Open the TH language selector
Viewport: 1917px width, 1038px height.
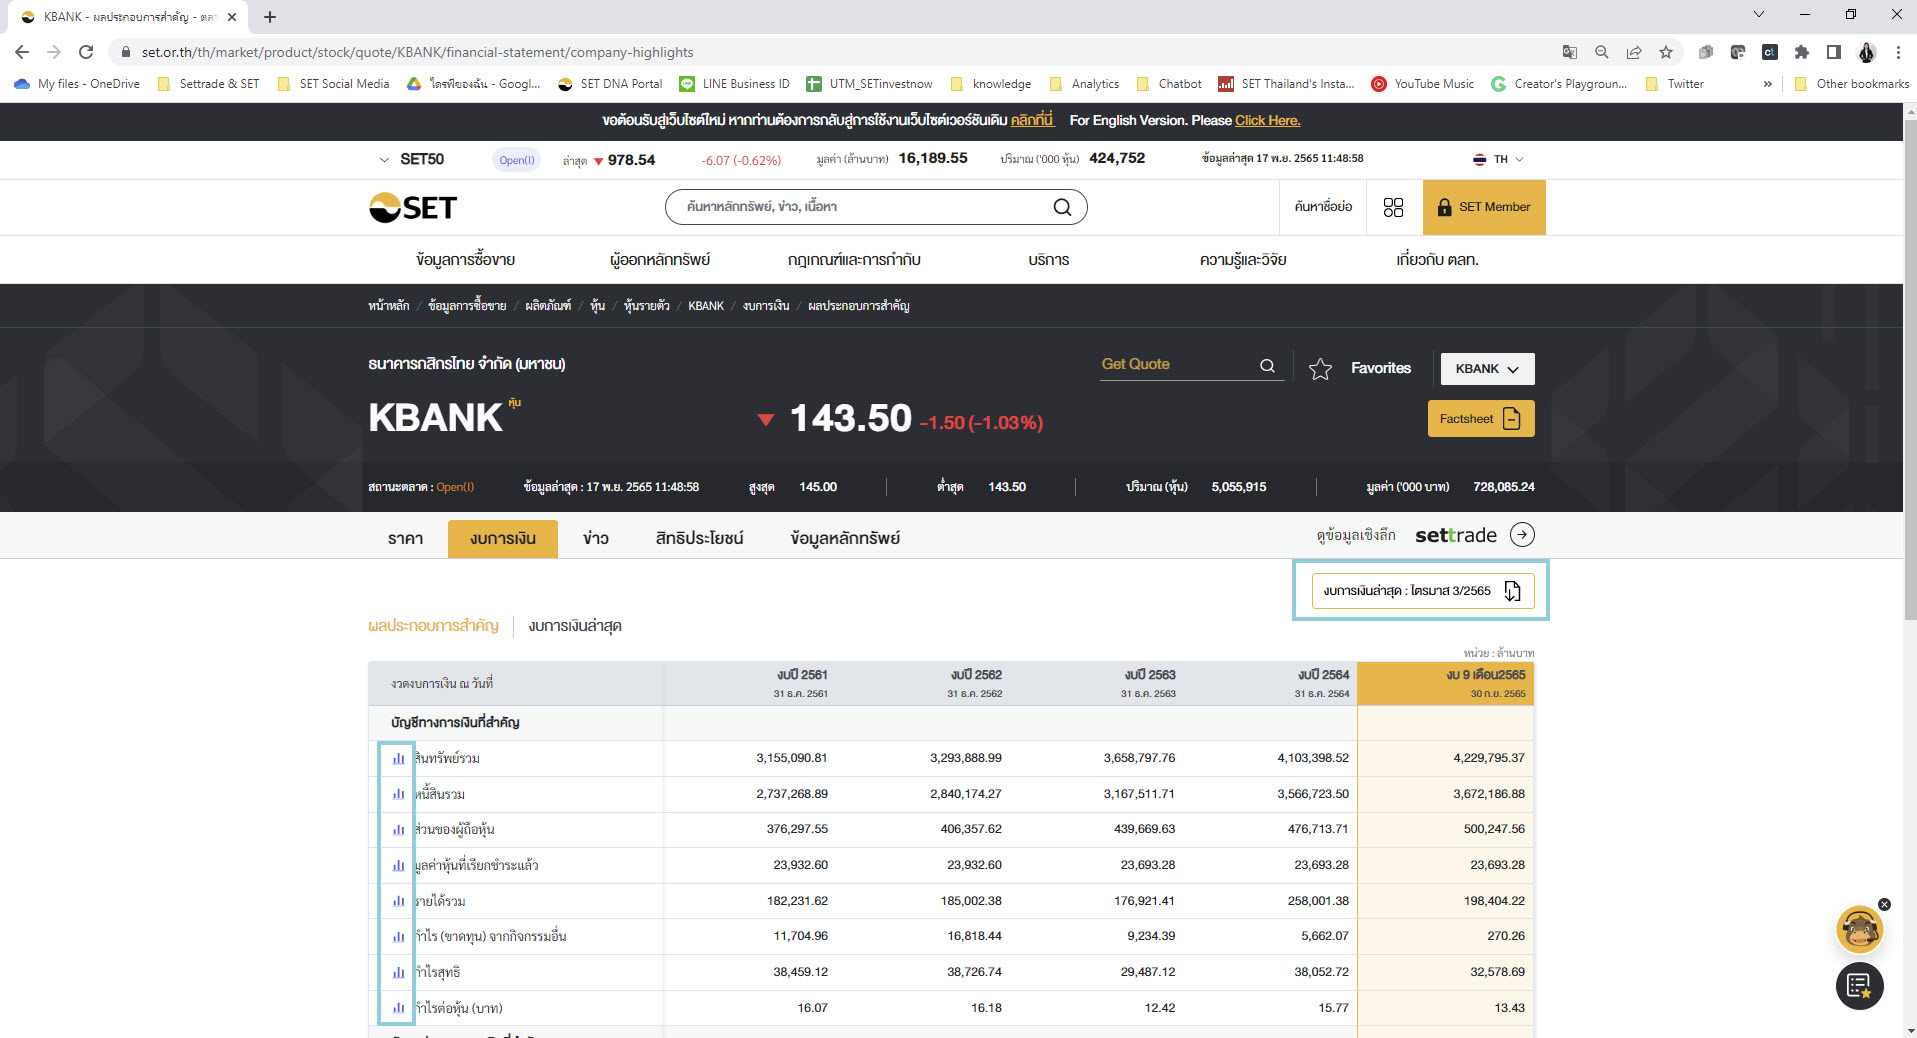pos(1498,160)
